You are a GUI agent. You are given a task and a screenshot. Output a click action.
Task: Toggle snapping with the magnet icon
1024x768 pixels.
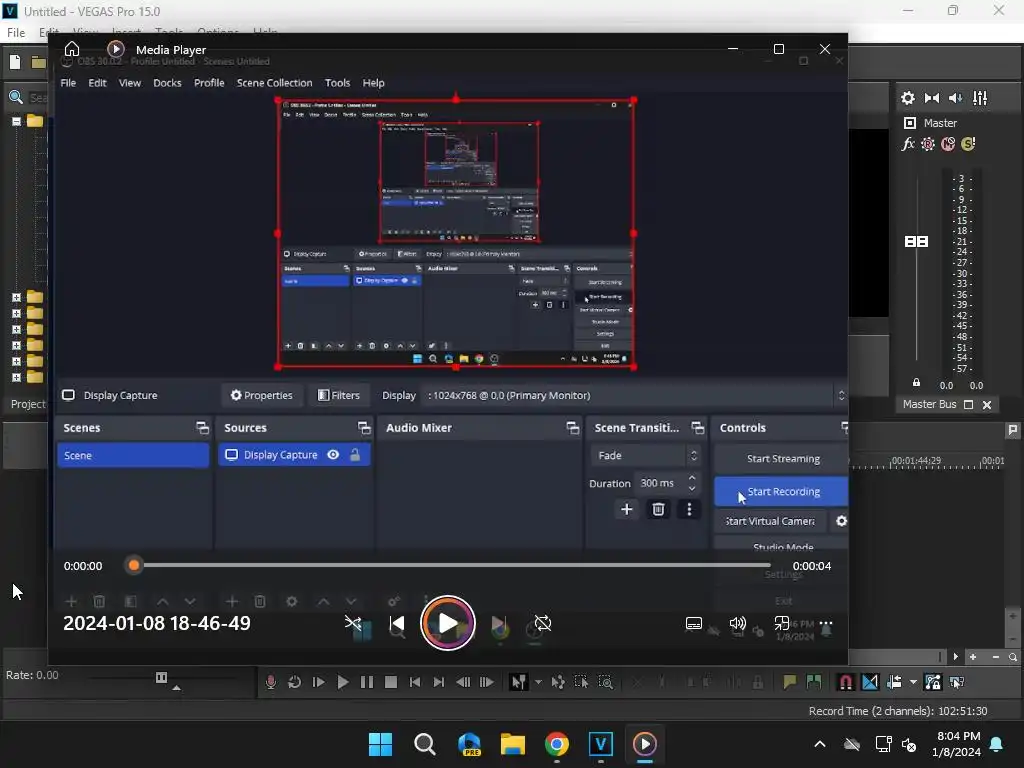[846, 682]
